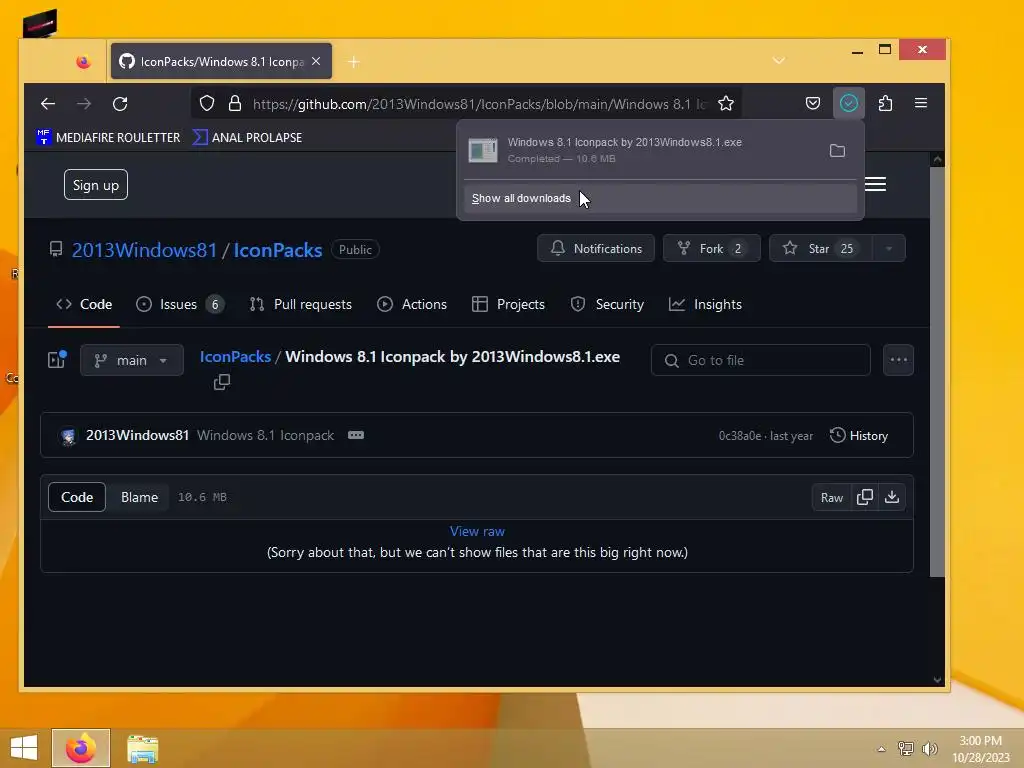
Task: Go to the Actions tab
Action: (412, 304)
